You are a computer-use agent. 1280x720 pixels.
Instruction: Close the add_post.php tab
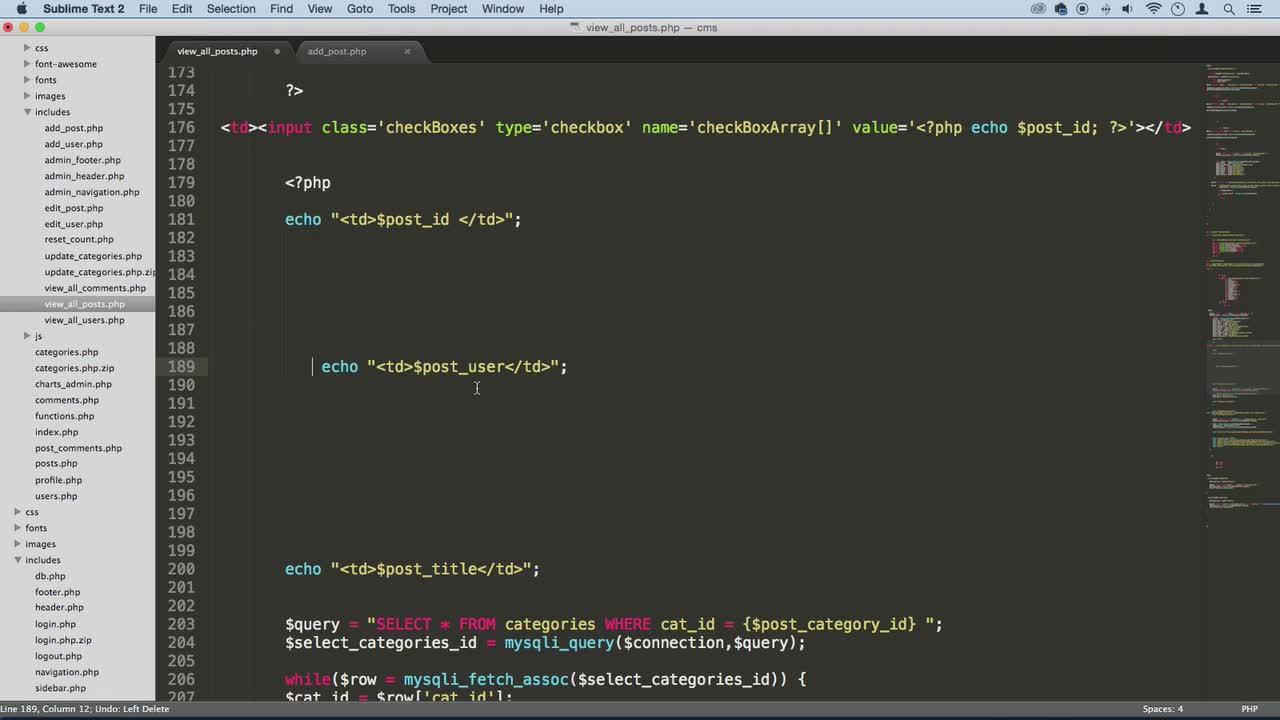click(407, 51)
